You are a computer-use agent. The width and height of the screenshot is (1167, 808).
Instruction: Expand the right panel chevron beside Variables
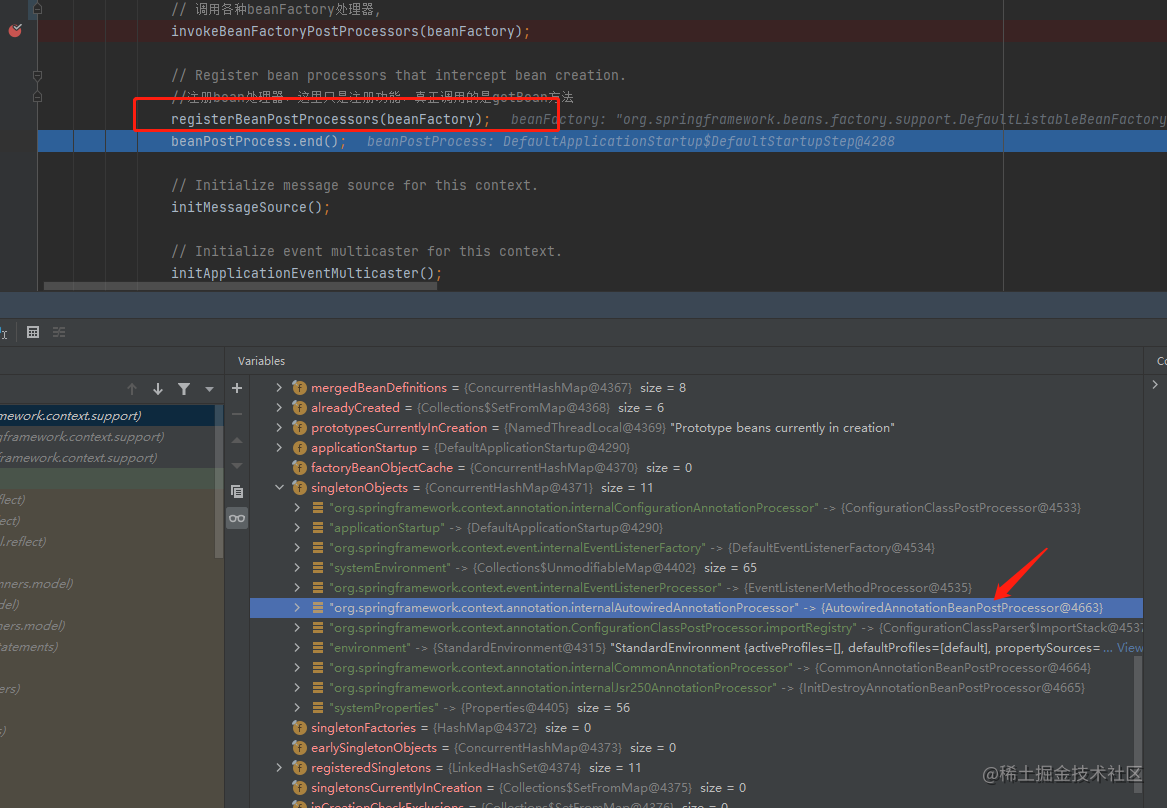(1155, 385)
